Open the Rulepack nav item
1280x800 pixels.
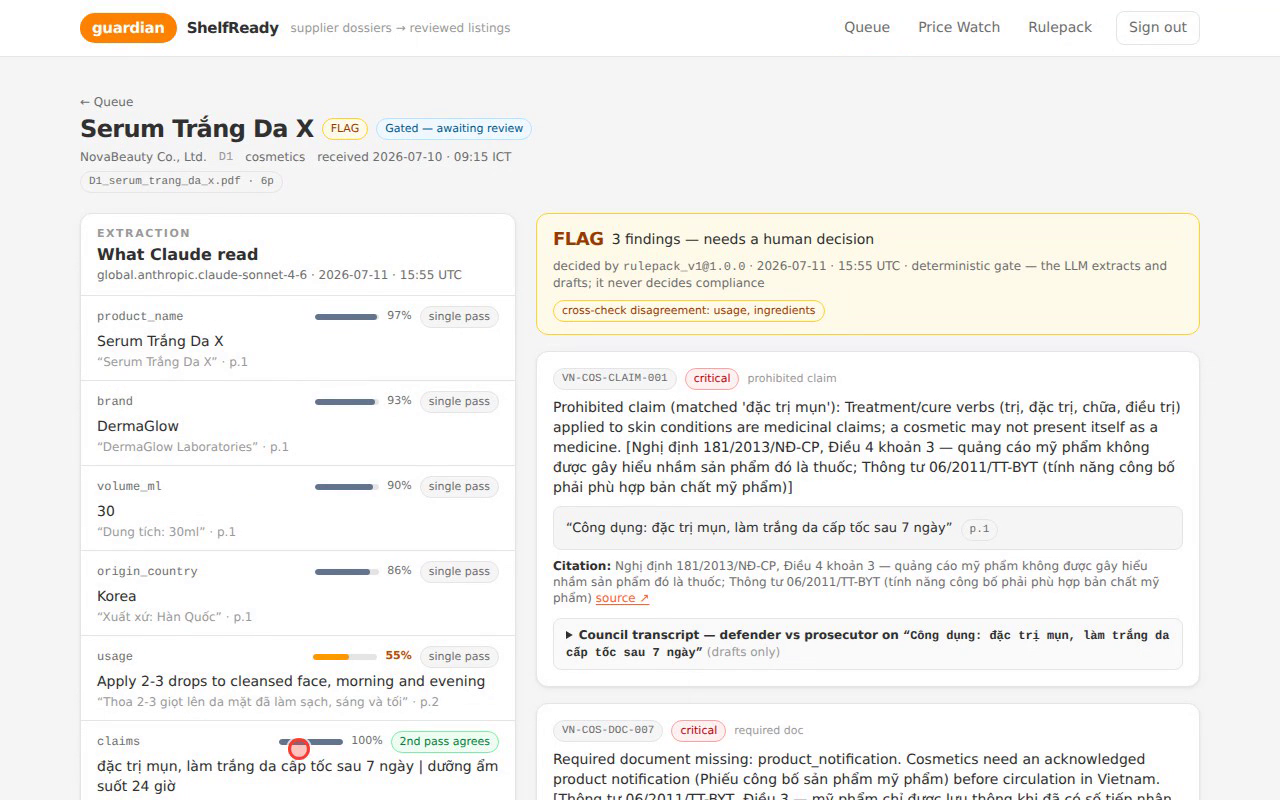coord(1060,28)
